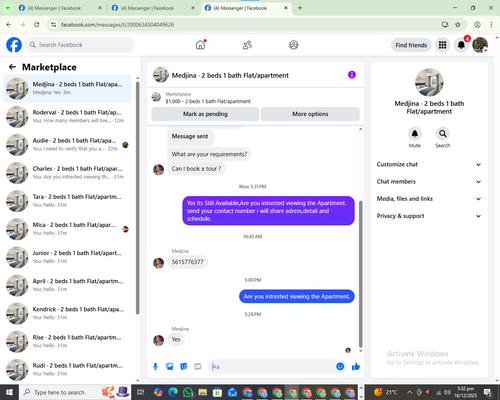
Task: Click the chat messages vertical scrollbar
Action: pos(360,274)
